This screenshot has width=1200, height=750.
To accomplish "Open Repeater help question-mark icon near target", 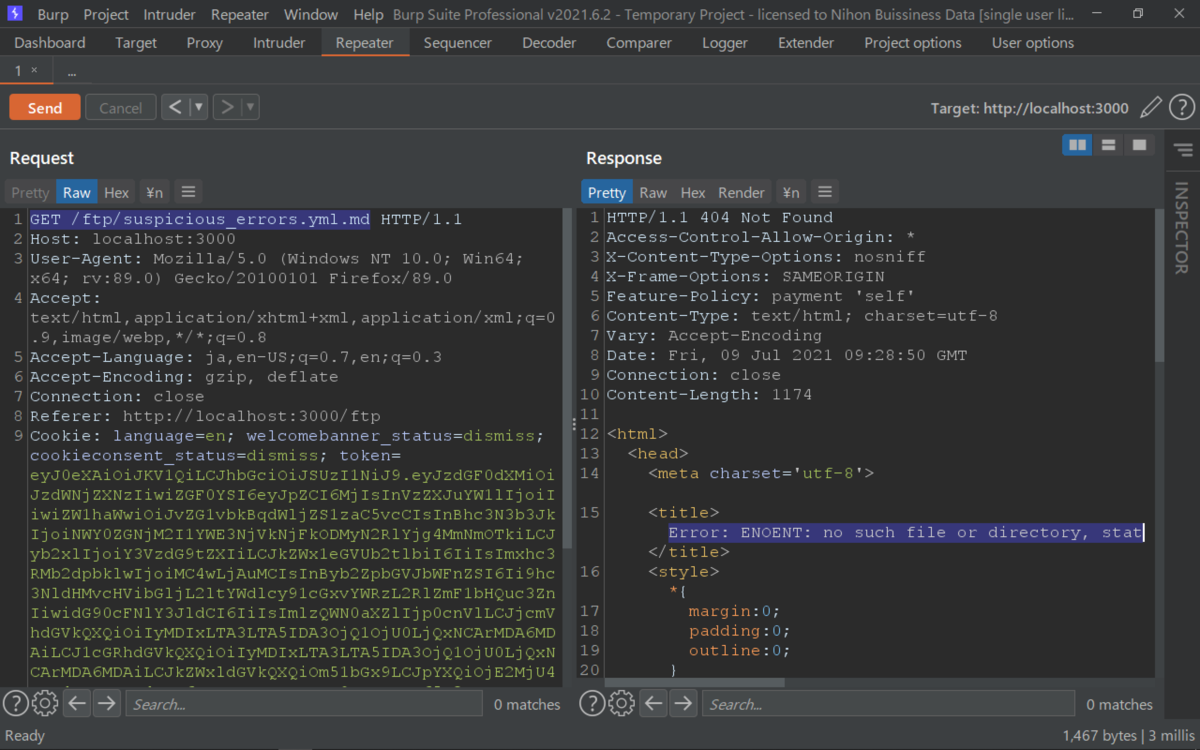I will pyautogui.click(x=1181, y=107).
